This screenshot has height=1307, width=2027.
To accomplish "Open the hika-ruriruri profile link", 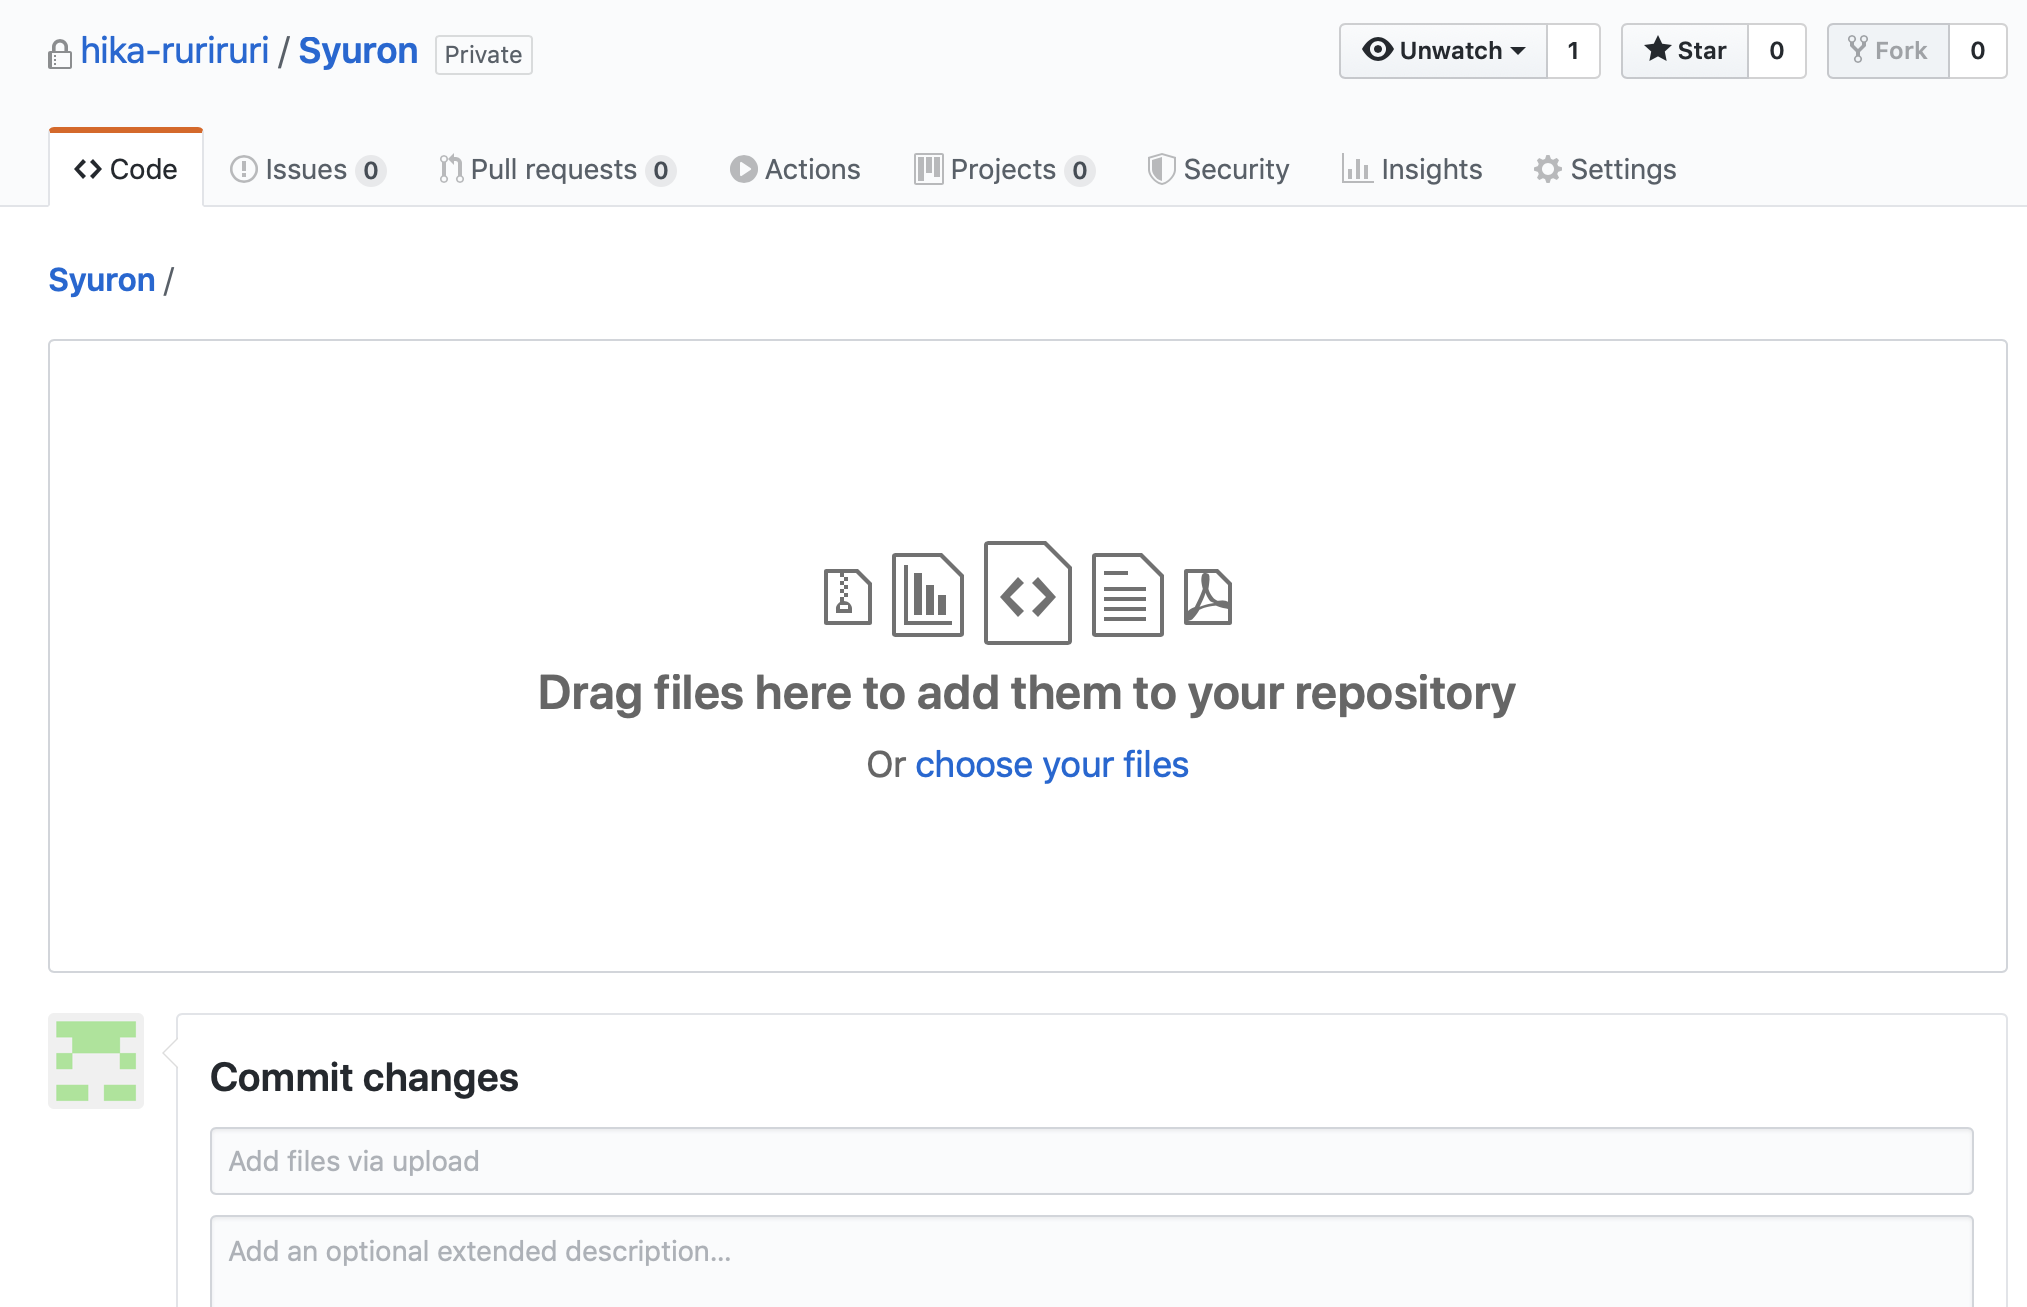I will click(x=174, y=51).
